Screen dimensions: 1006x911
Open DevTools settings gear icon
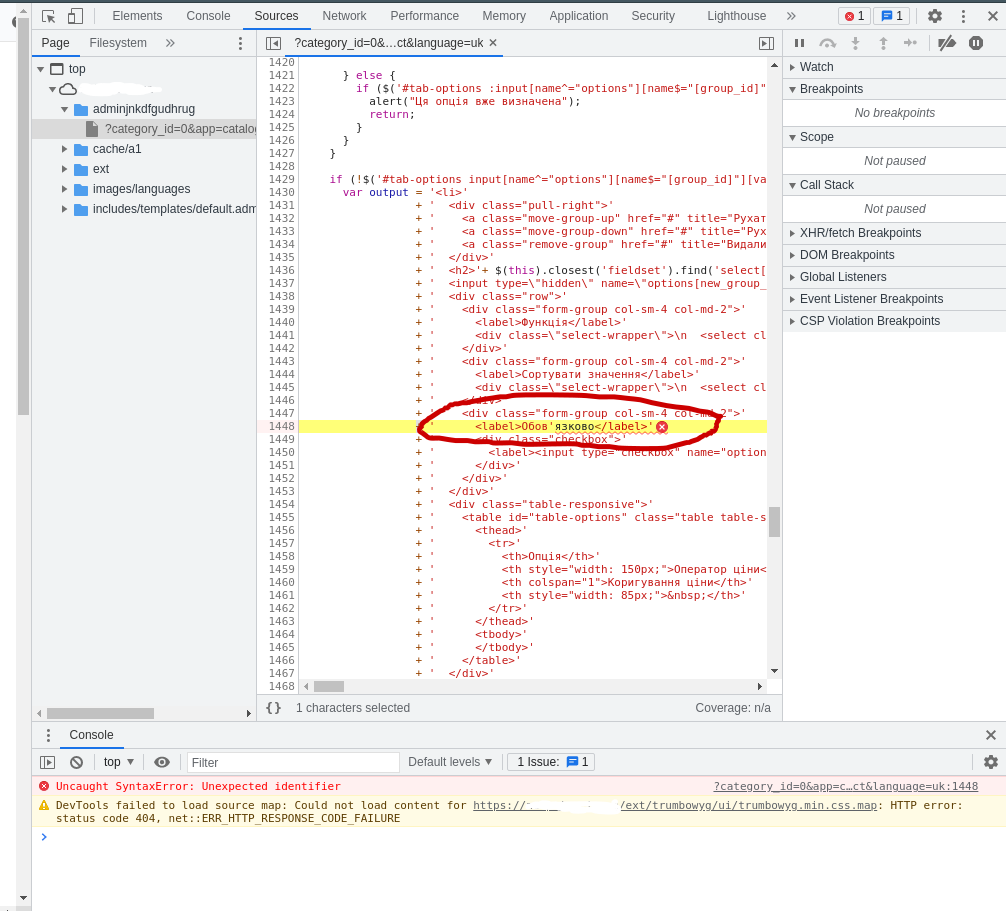coord(935,16)
